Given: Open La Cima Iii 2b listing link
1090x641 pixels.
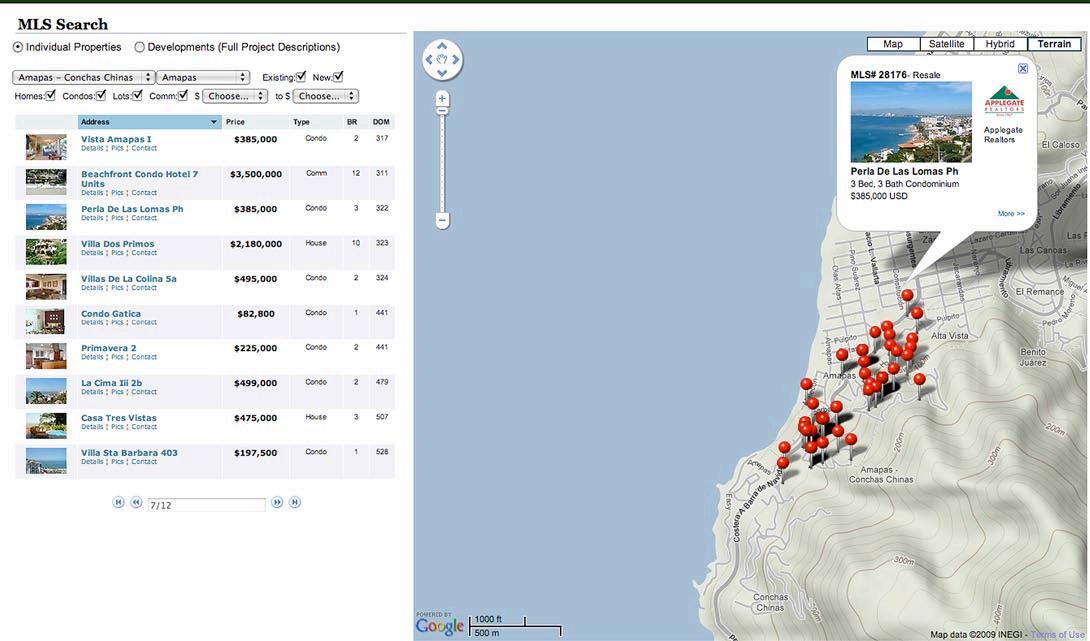Looking at the screenshot, I should pyautogui.click(x=111, y=383).
